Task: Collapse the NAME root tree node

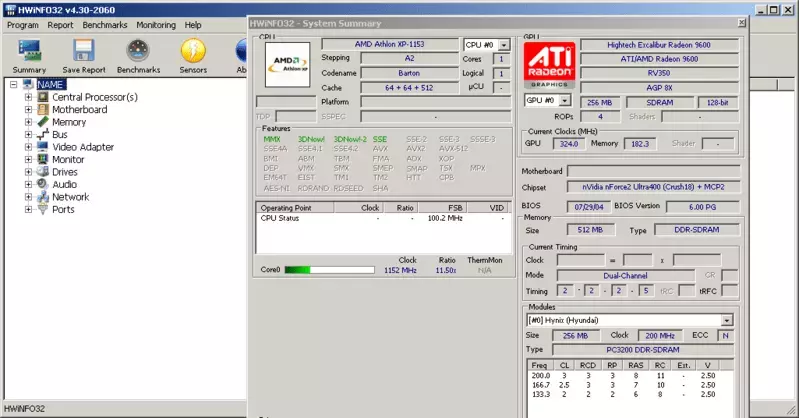Action: click(x=14, y=85)
